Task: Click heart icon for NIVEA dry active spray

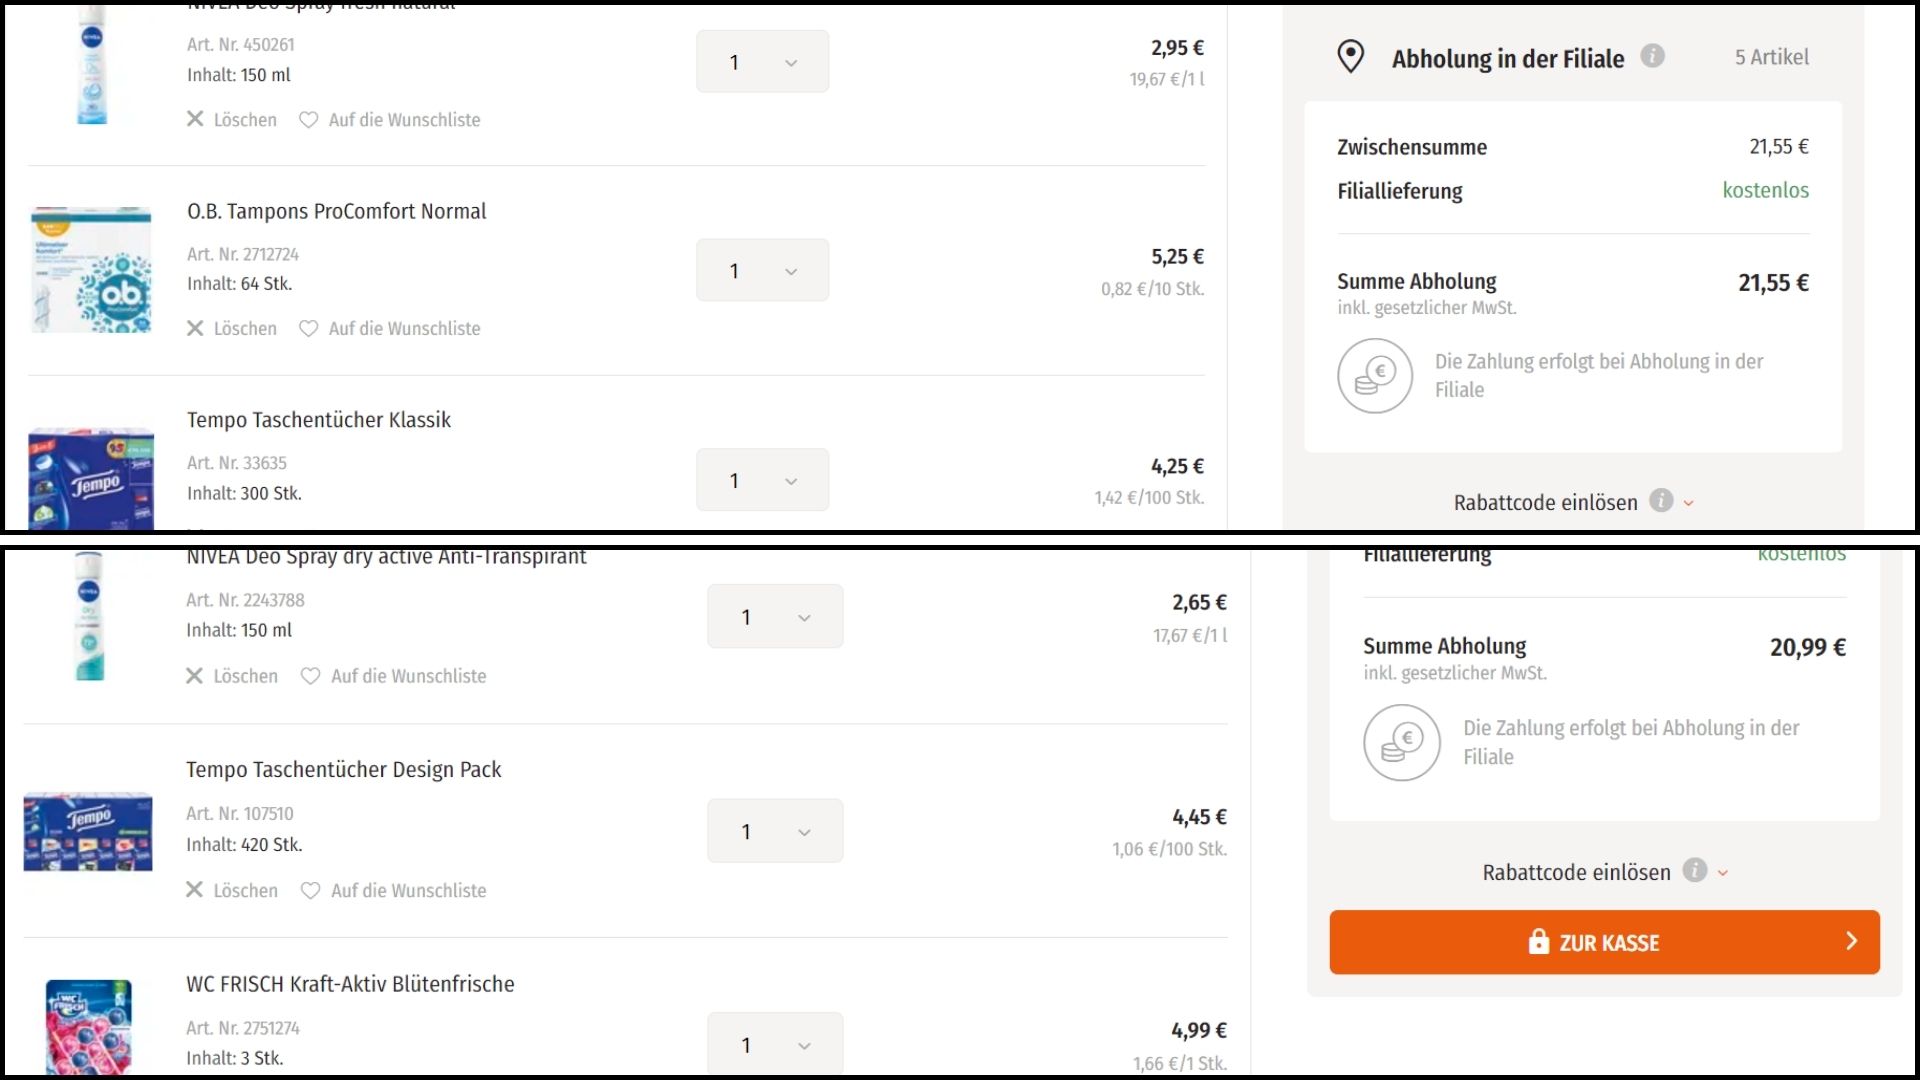Action: point(311,677)
